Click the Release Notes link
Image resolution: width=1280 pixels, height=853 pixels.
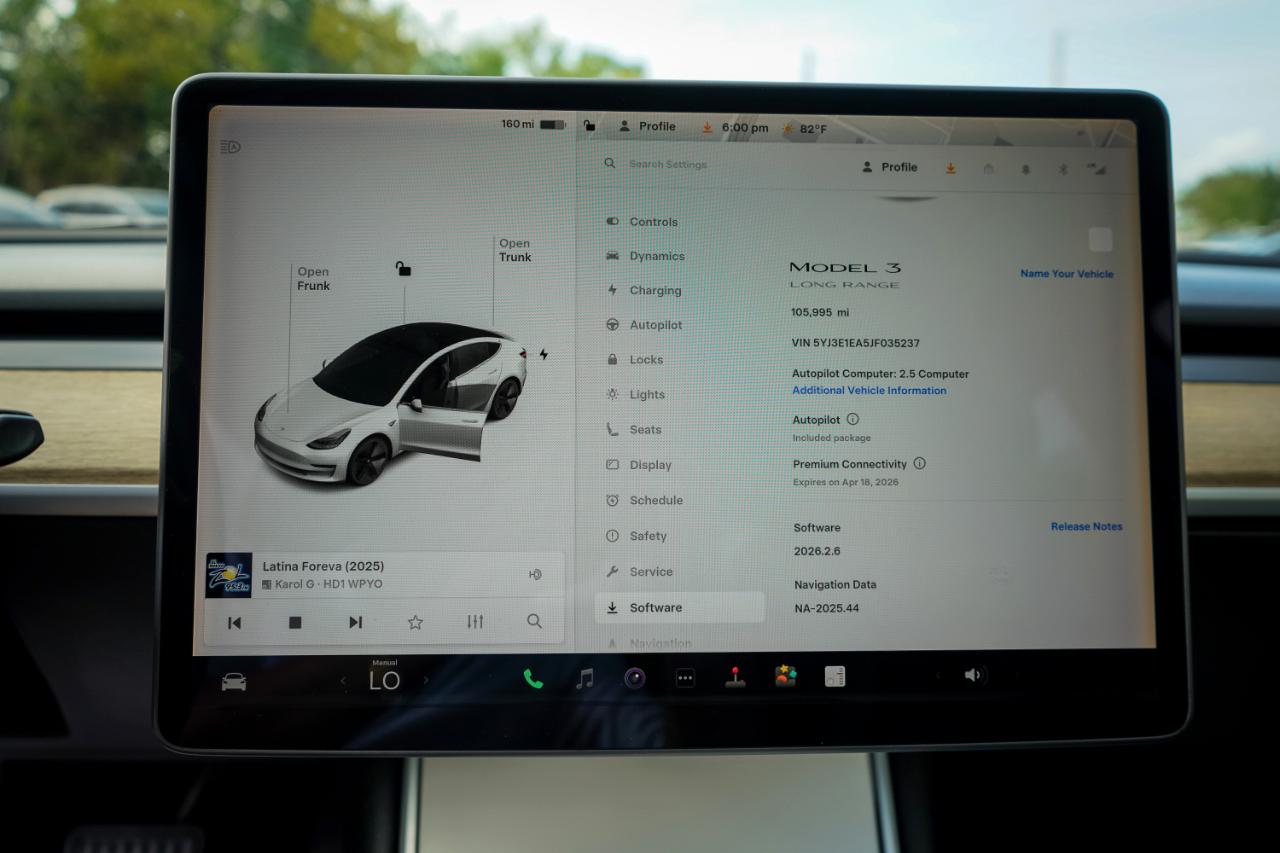pyautogui.click(x=1086, y=527)
